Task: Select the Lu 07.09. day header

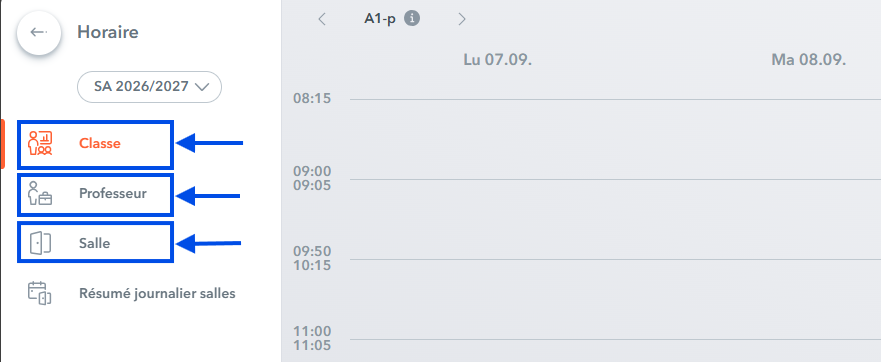Action: click(x=497, y=60)
